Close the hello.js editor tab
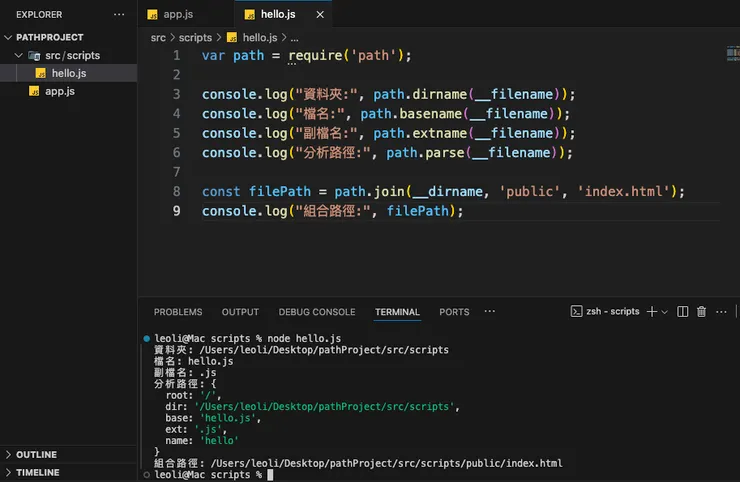The image size is (740, 482). [x=319, y=15]
